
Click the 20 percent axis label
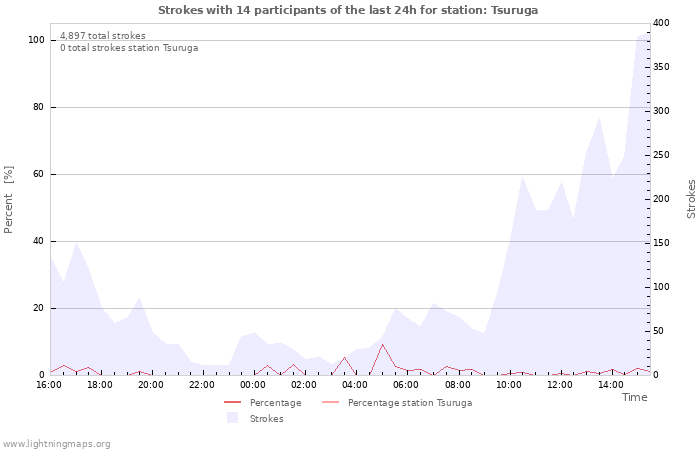38,308
